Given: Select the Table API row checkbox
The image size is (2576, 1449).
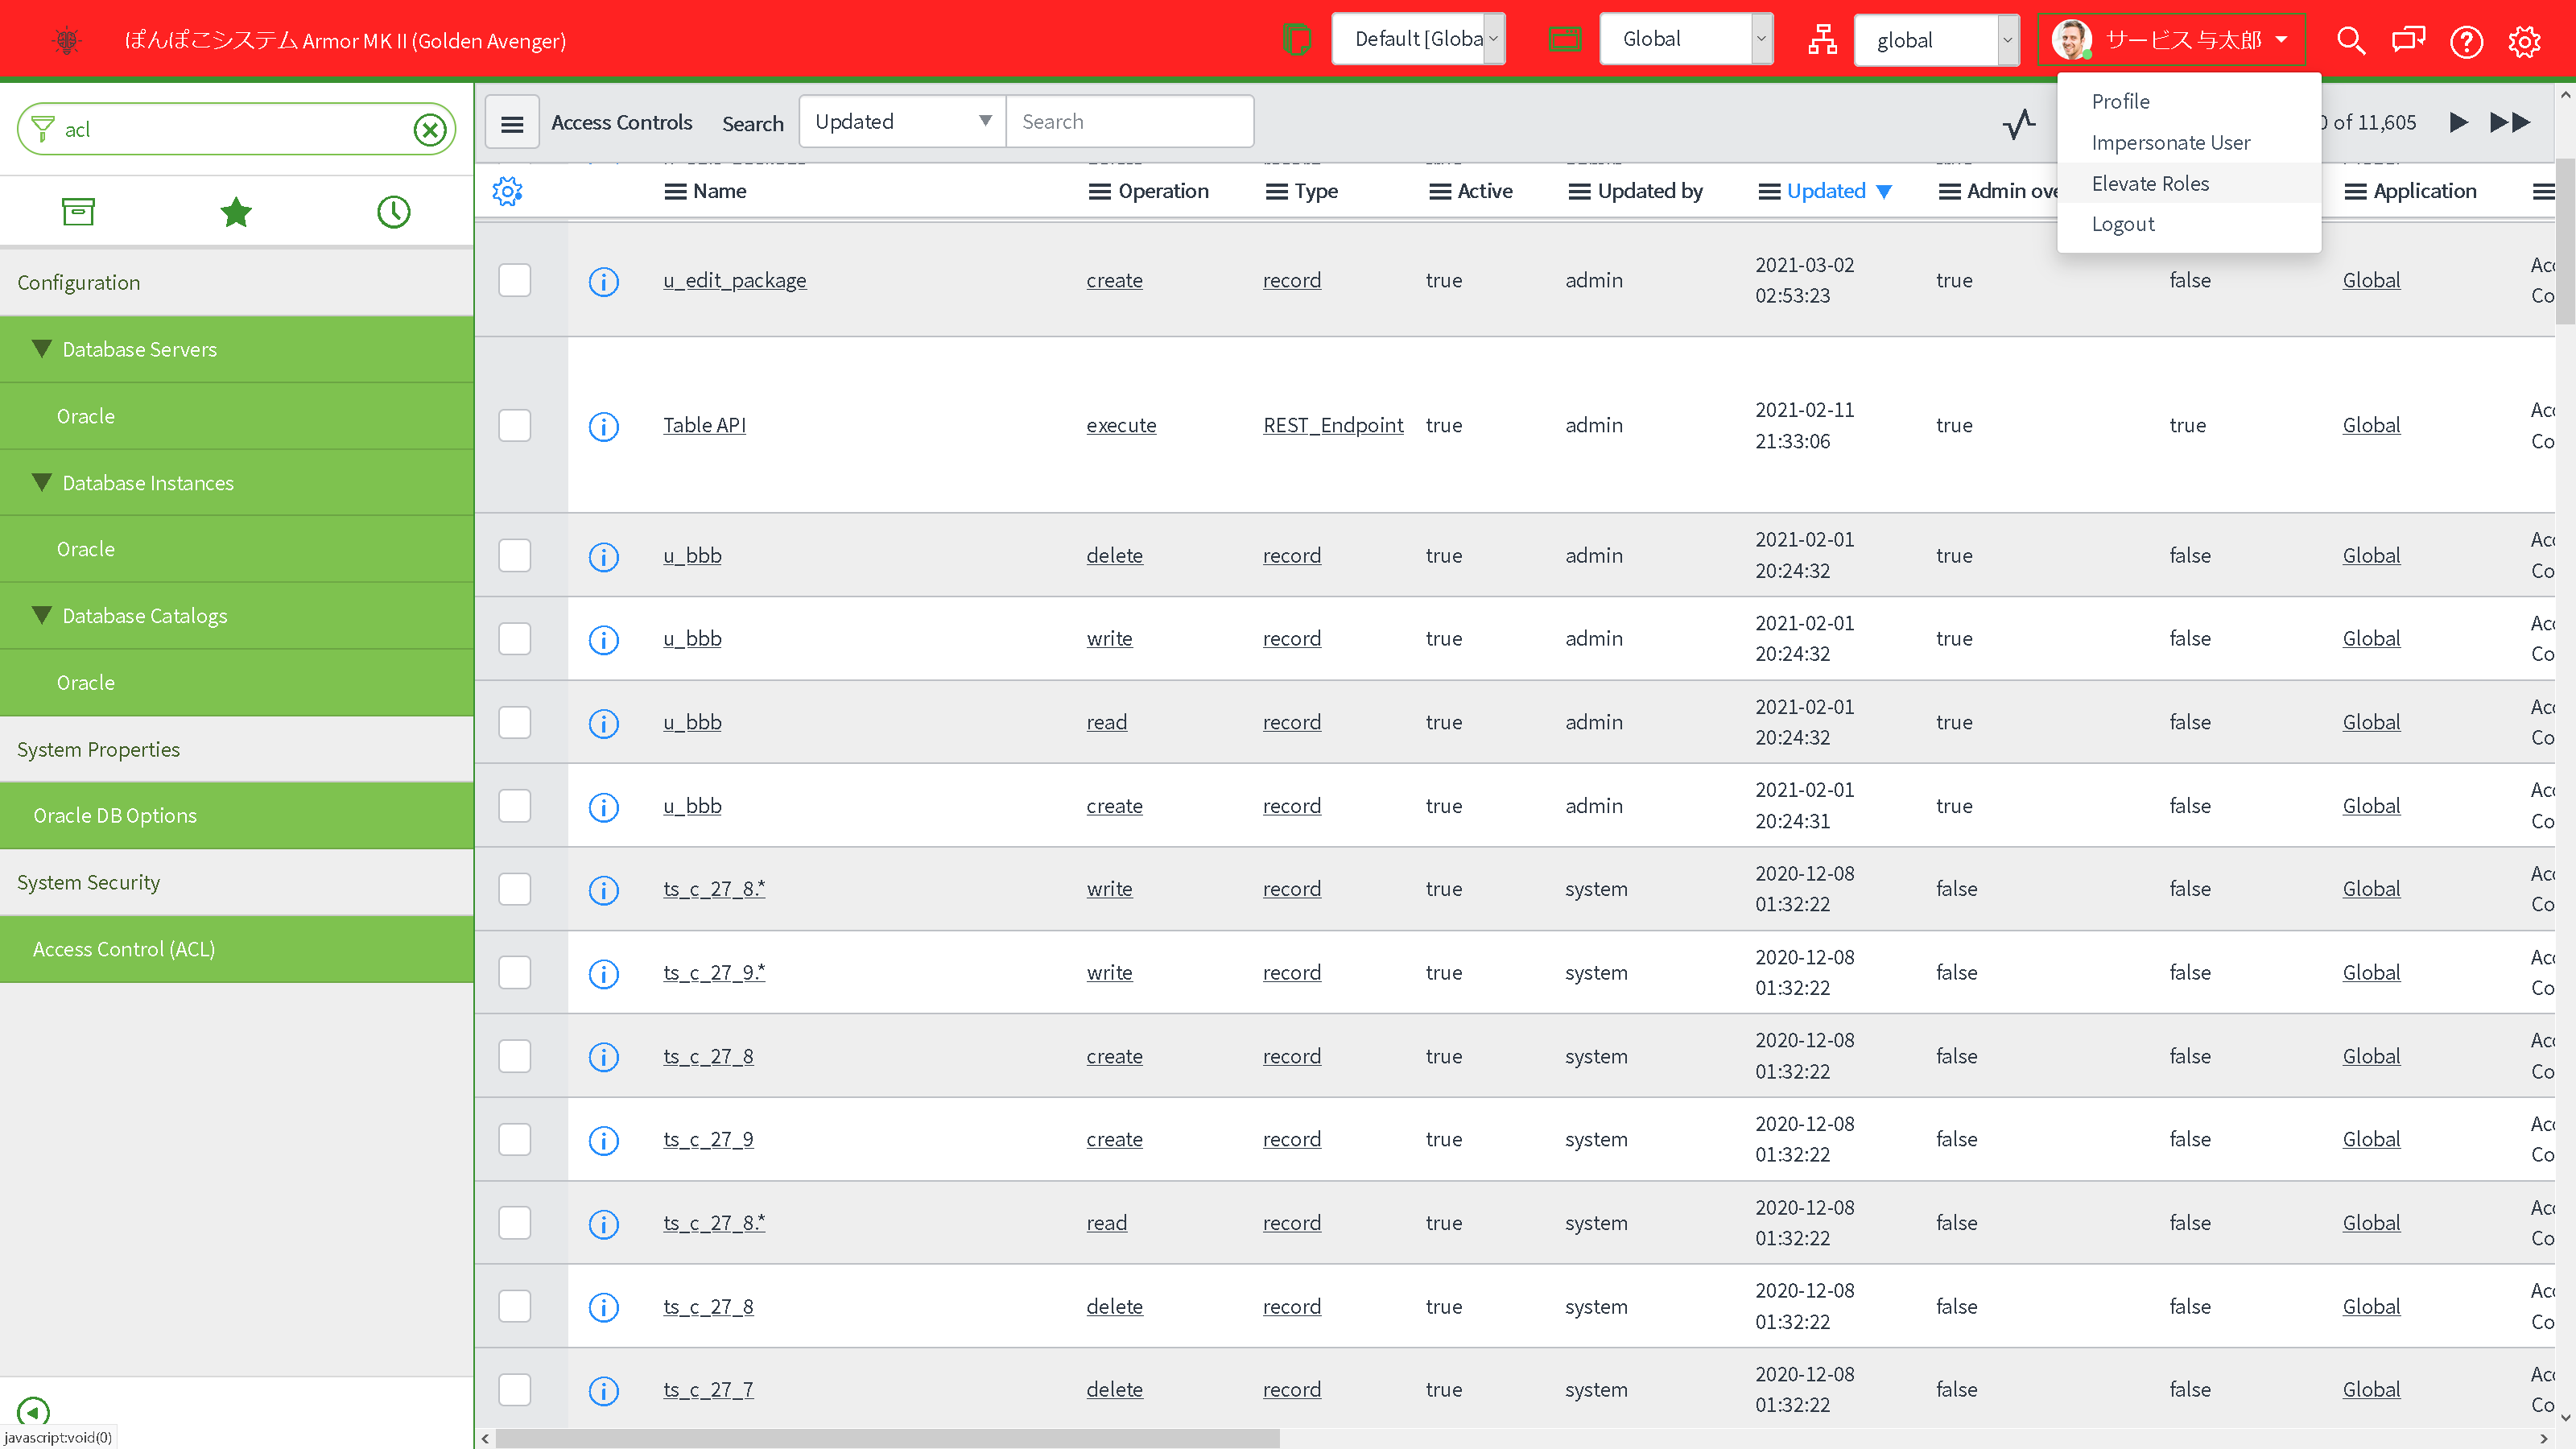Looking at the screenshot, I should click(x=515, y=426).
